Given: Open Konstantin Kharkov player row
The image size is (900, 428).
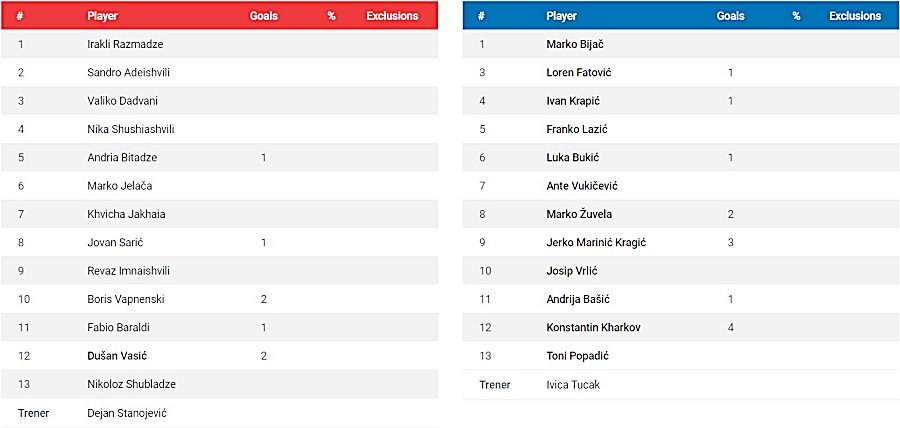Looking at the screenshot, I should coord(681,328).
